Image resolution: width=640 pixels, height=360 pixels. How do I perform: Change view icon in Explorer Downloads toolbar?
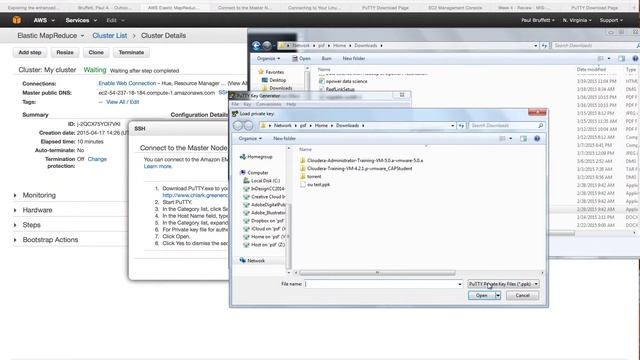click(600, 59)
